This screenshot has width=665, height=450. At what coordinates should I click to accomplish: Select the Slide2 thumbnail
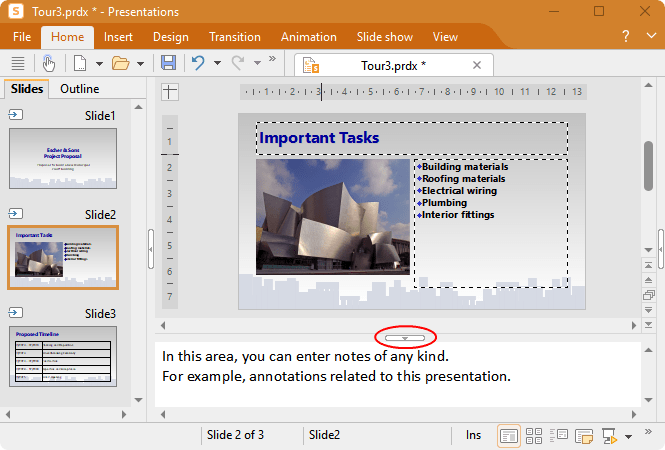point(63,257)
